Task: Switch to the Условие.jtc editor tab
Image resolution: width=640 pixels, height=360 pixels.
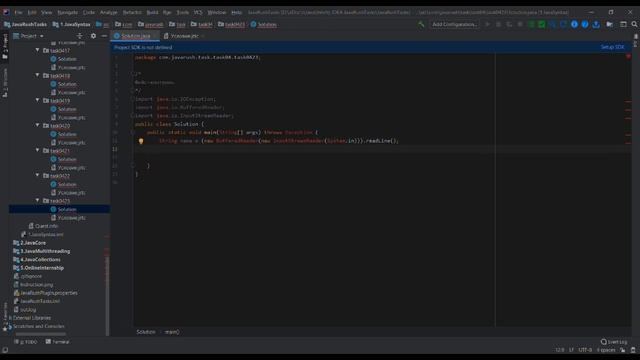Action: click(x=184, y=36)
